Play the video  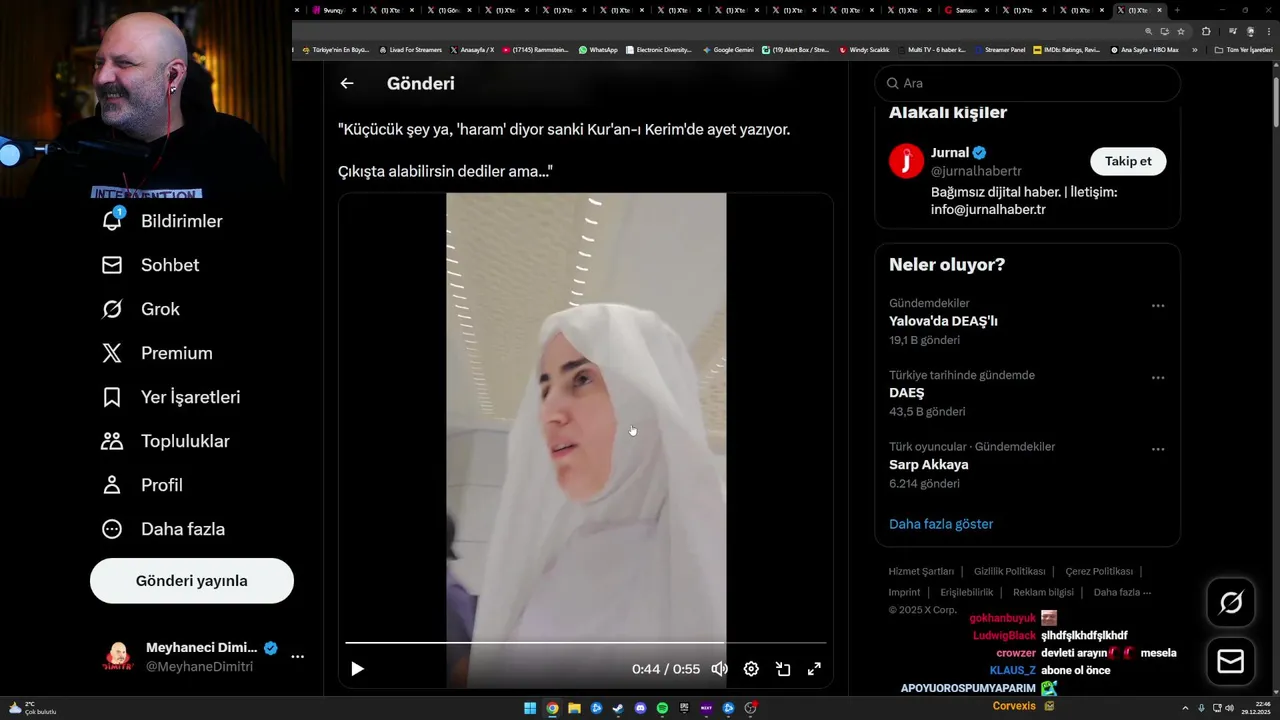[x=357, y=669]
